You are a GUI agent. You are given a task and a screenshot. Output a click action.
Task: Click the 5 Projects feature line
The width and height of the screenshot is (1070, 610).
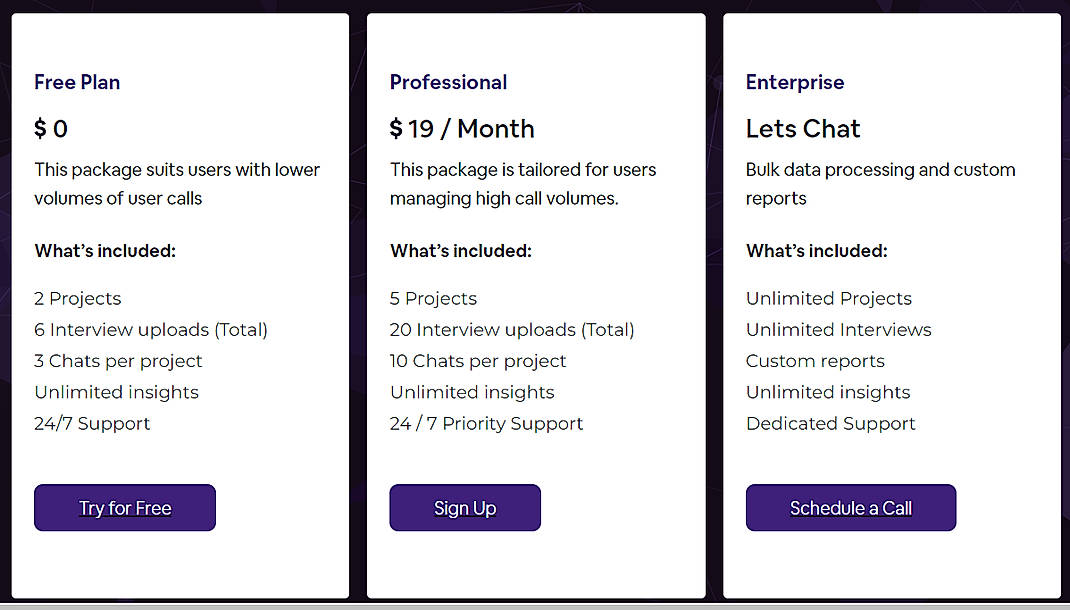click(434, 299)
